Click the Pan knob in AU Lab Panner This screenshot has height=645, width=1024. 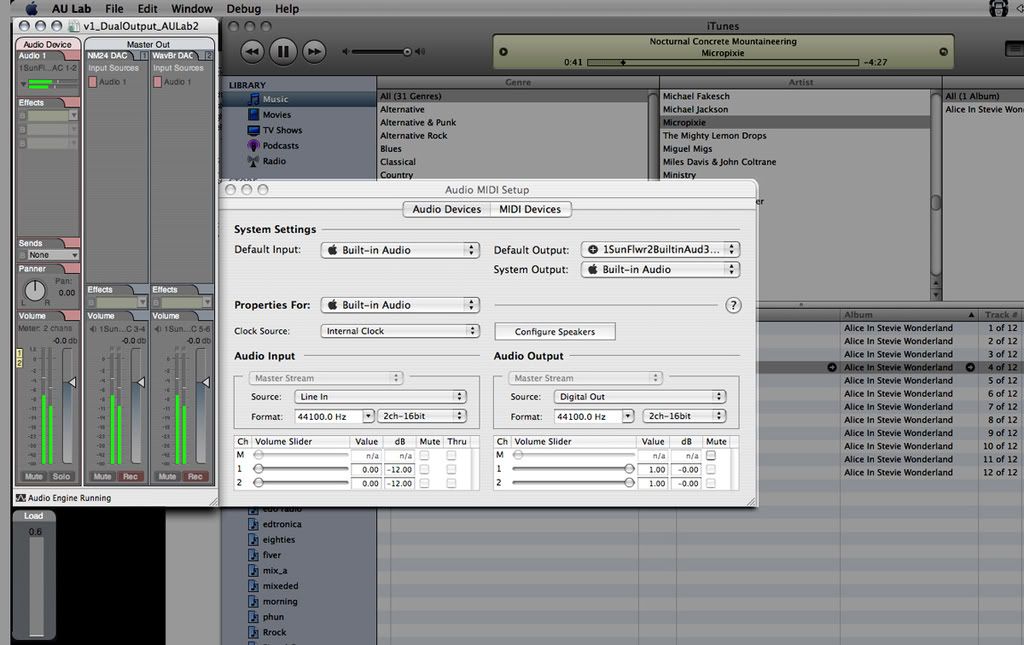pyautogui.click(x=35, y=291)
